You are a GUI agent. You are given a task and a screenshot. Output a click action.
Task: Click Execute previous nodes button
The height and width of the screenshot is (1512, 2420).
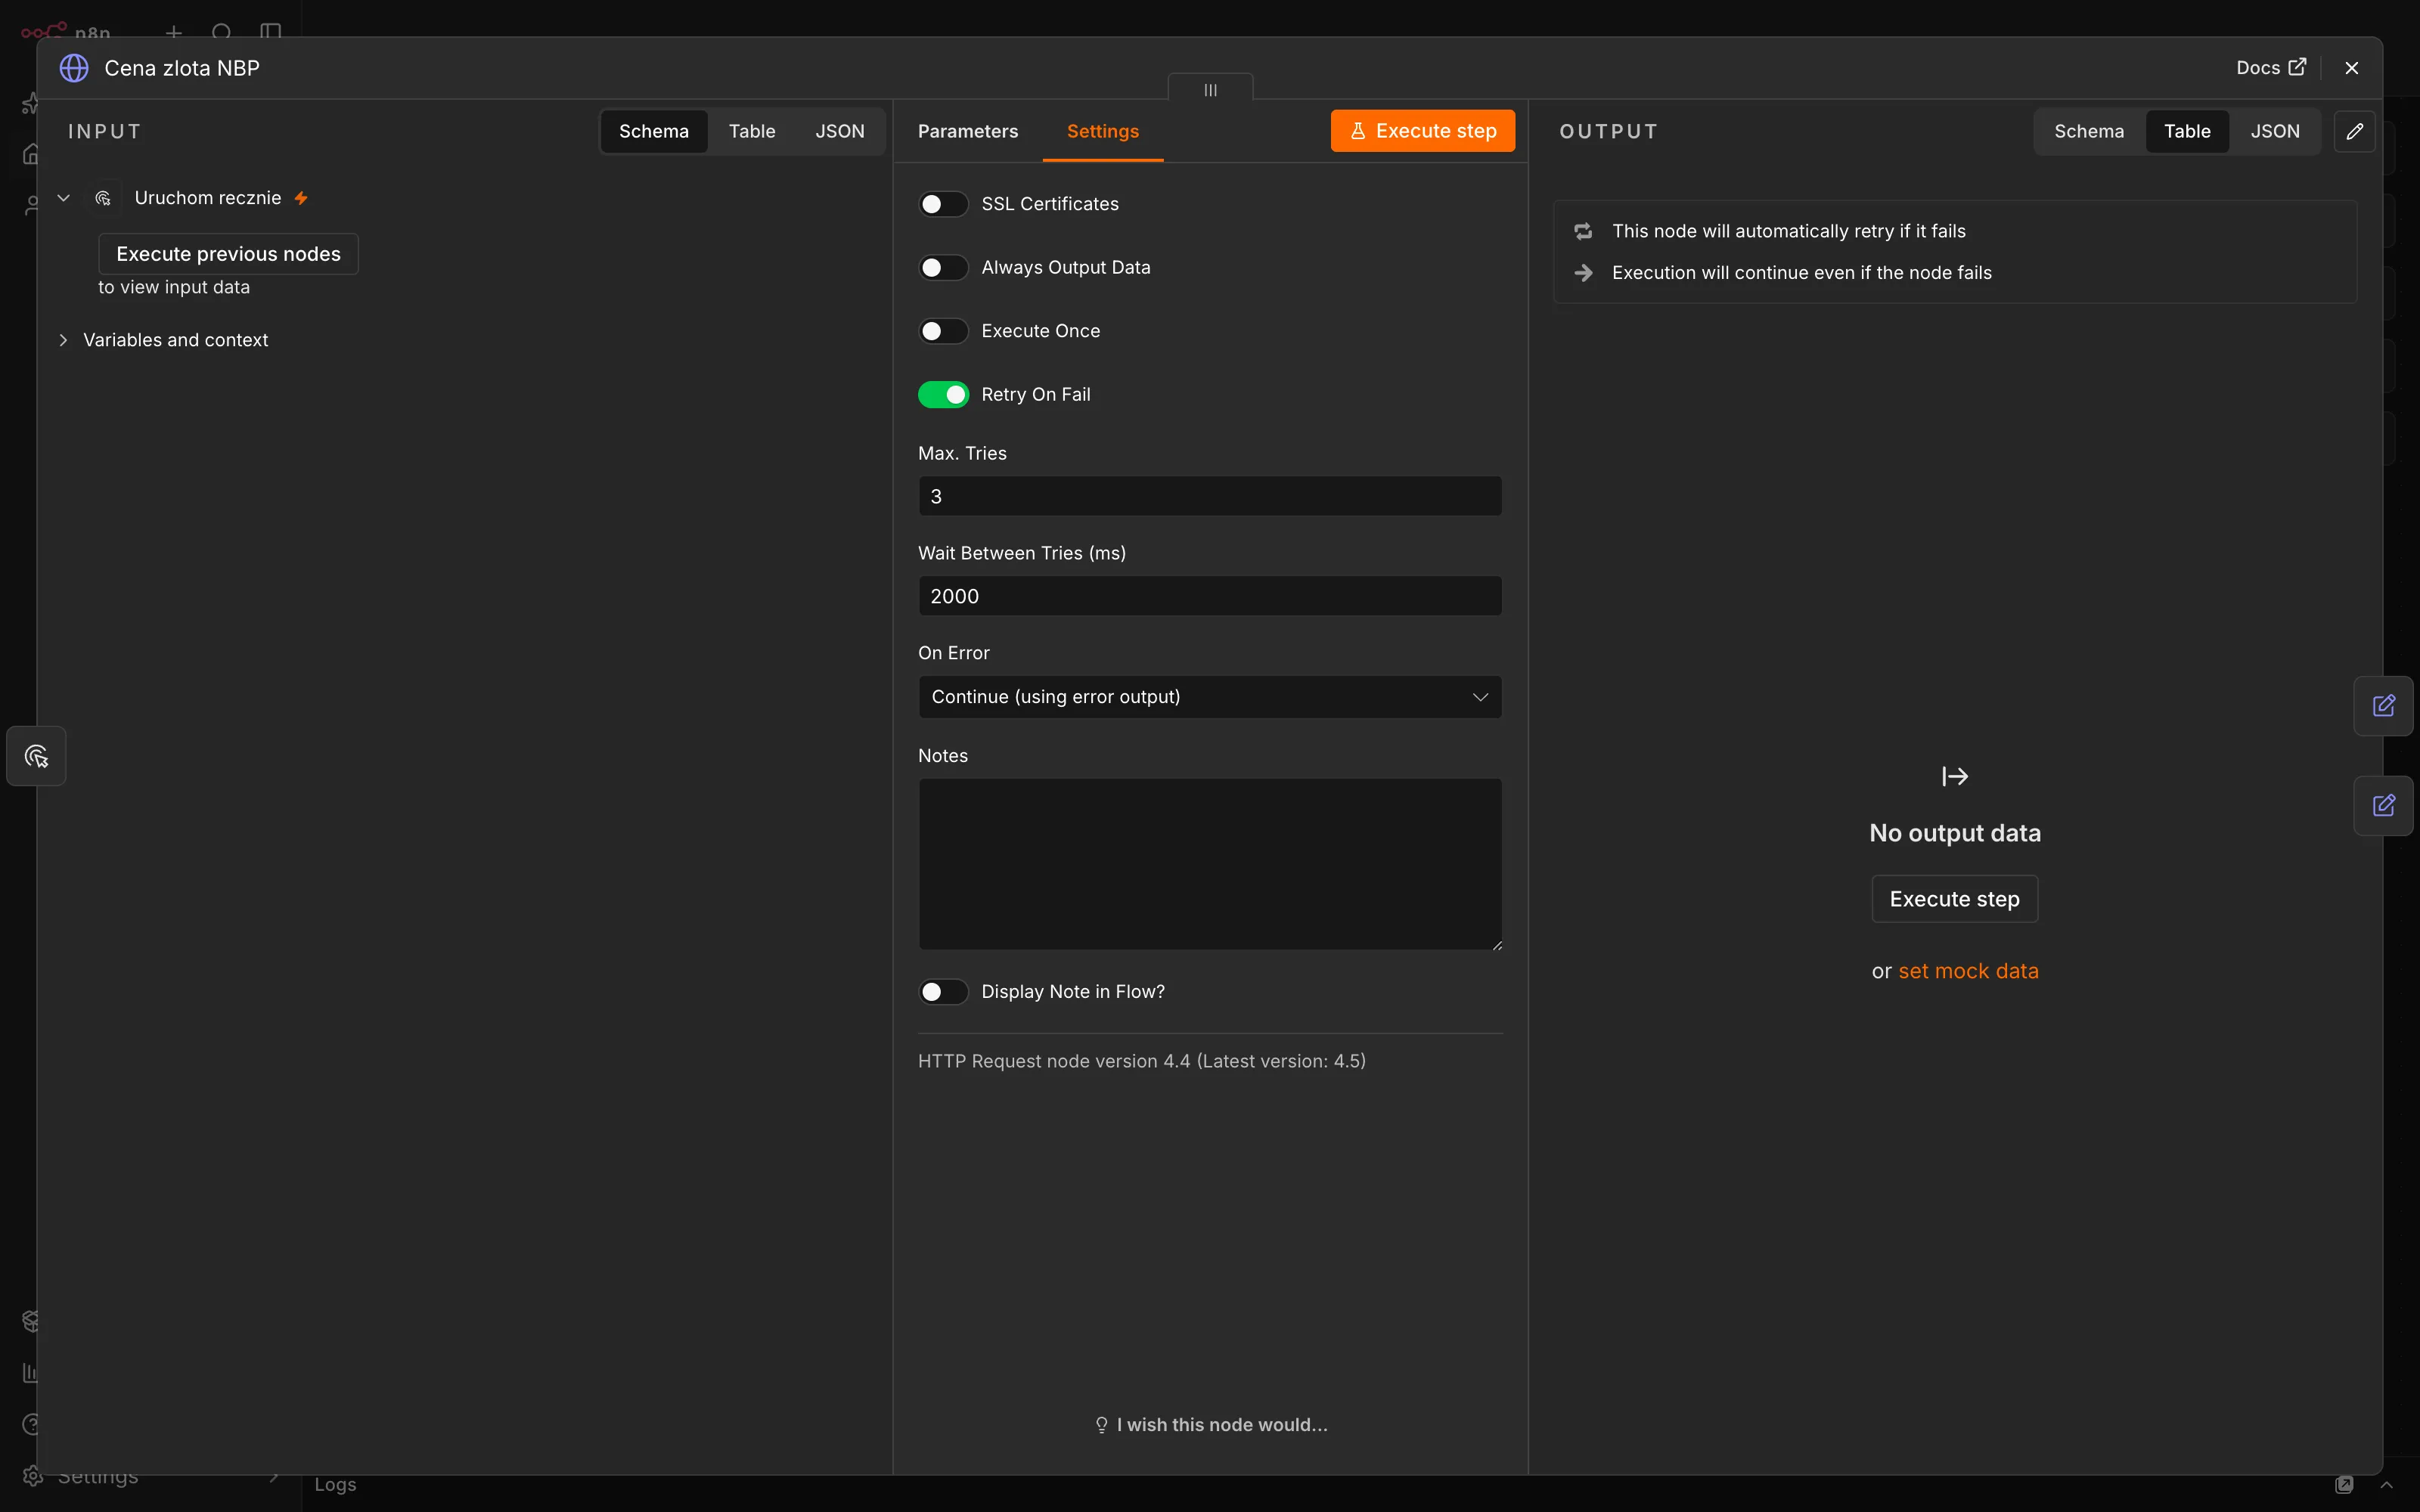(x=228, y=254)
